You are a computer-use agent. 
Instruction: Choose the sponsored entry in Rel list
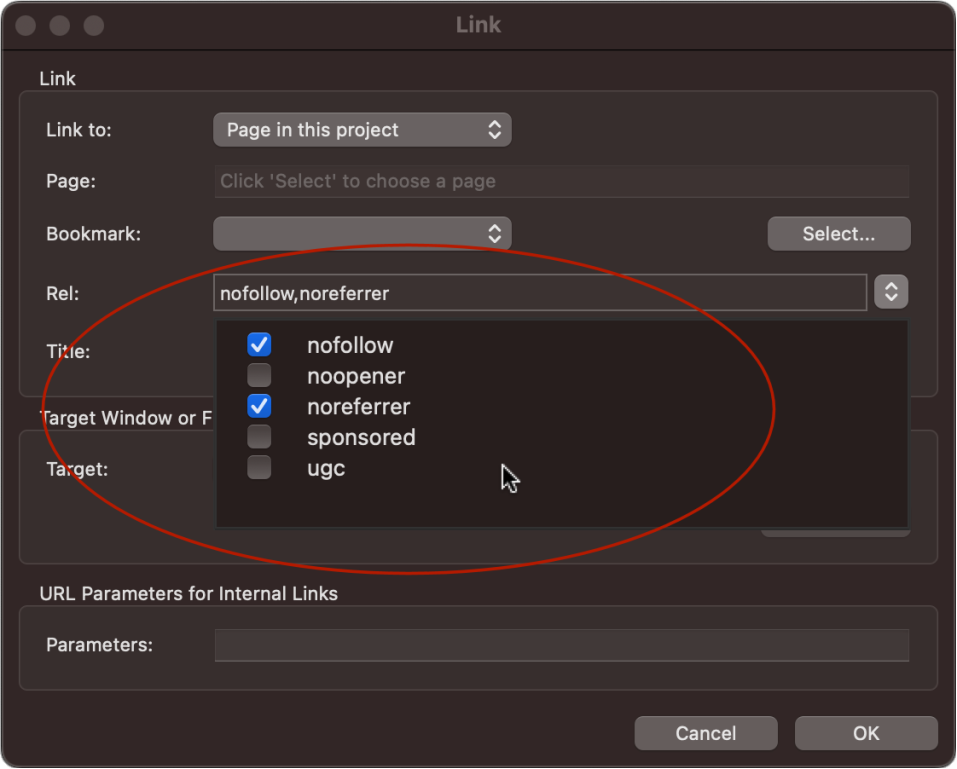click(360, 438)
